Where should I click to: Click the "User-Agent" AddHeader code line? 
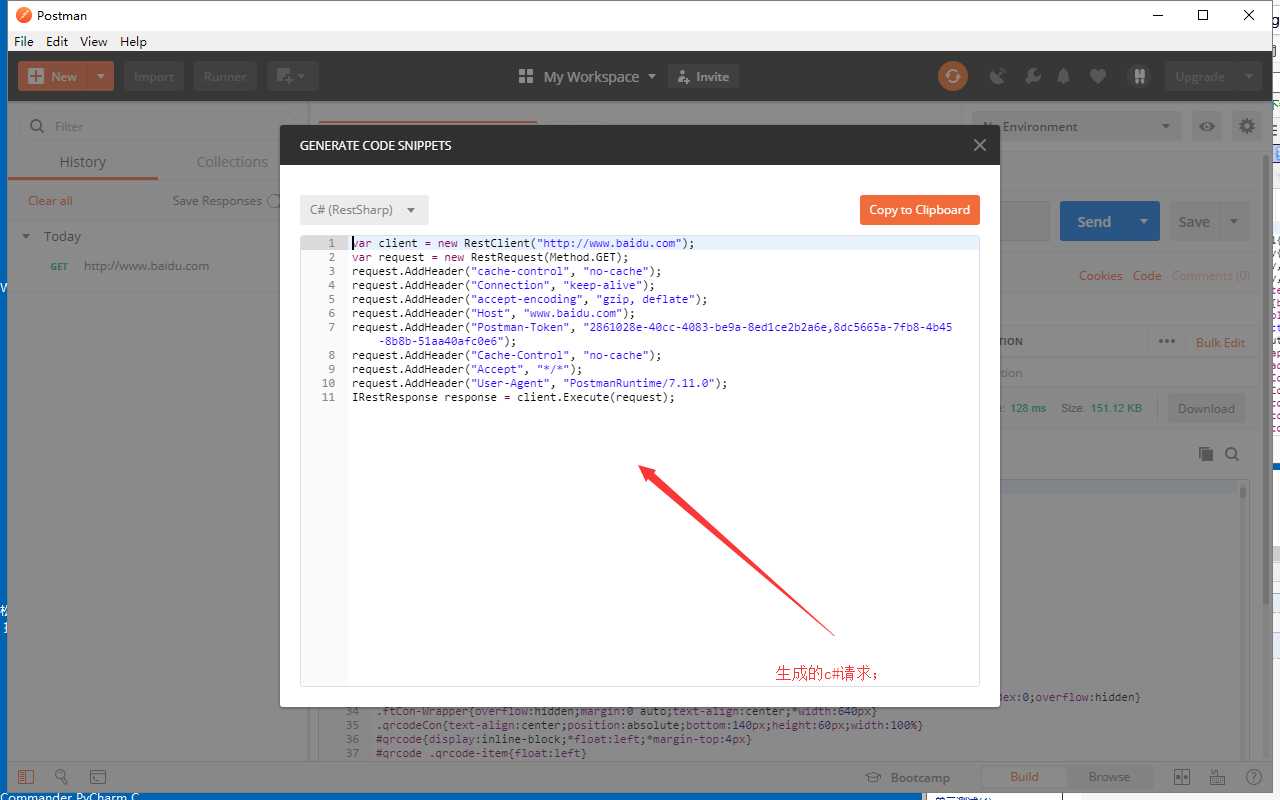pyautogui.click(x=540, y=383)
